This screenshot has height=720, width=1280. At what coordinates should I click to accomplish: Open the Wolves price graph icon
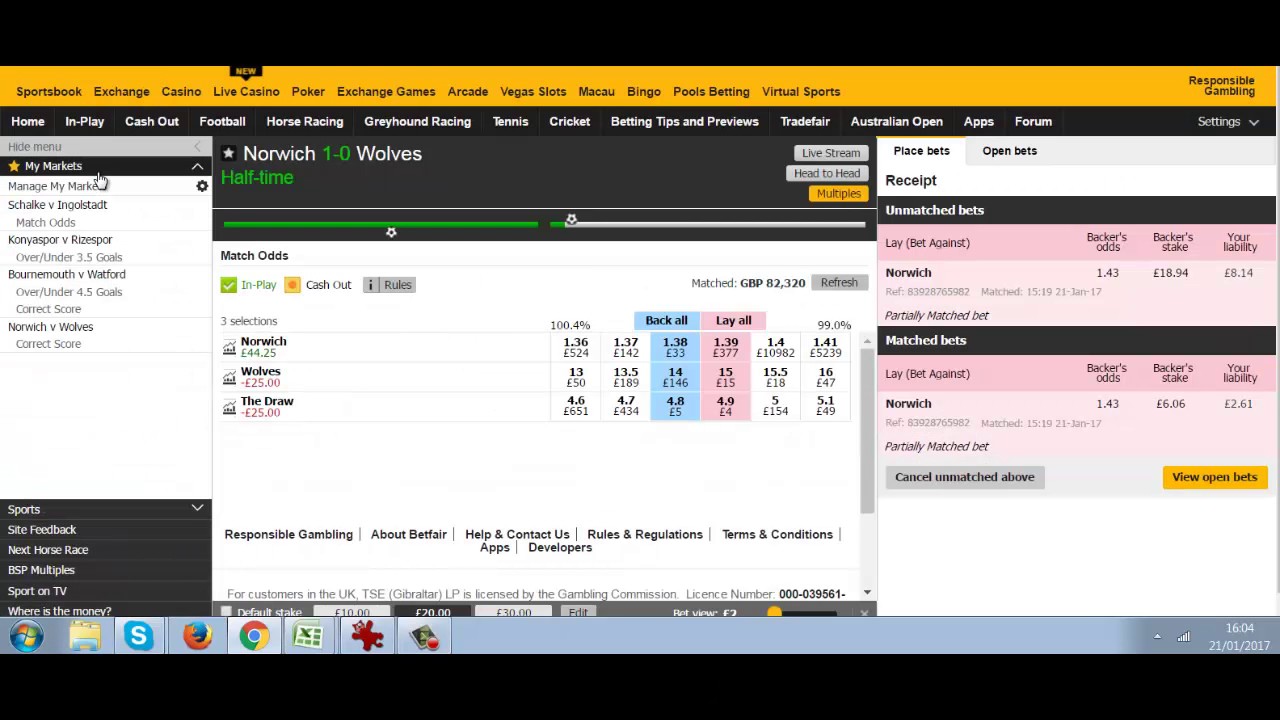tap(229, 377)
